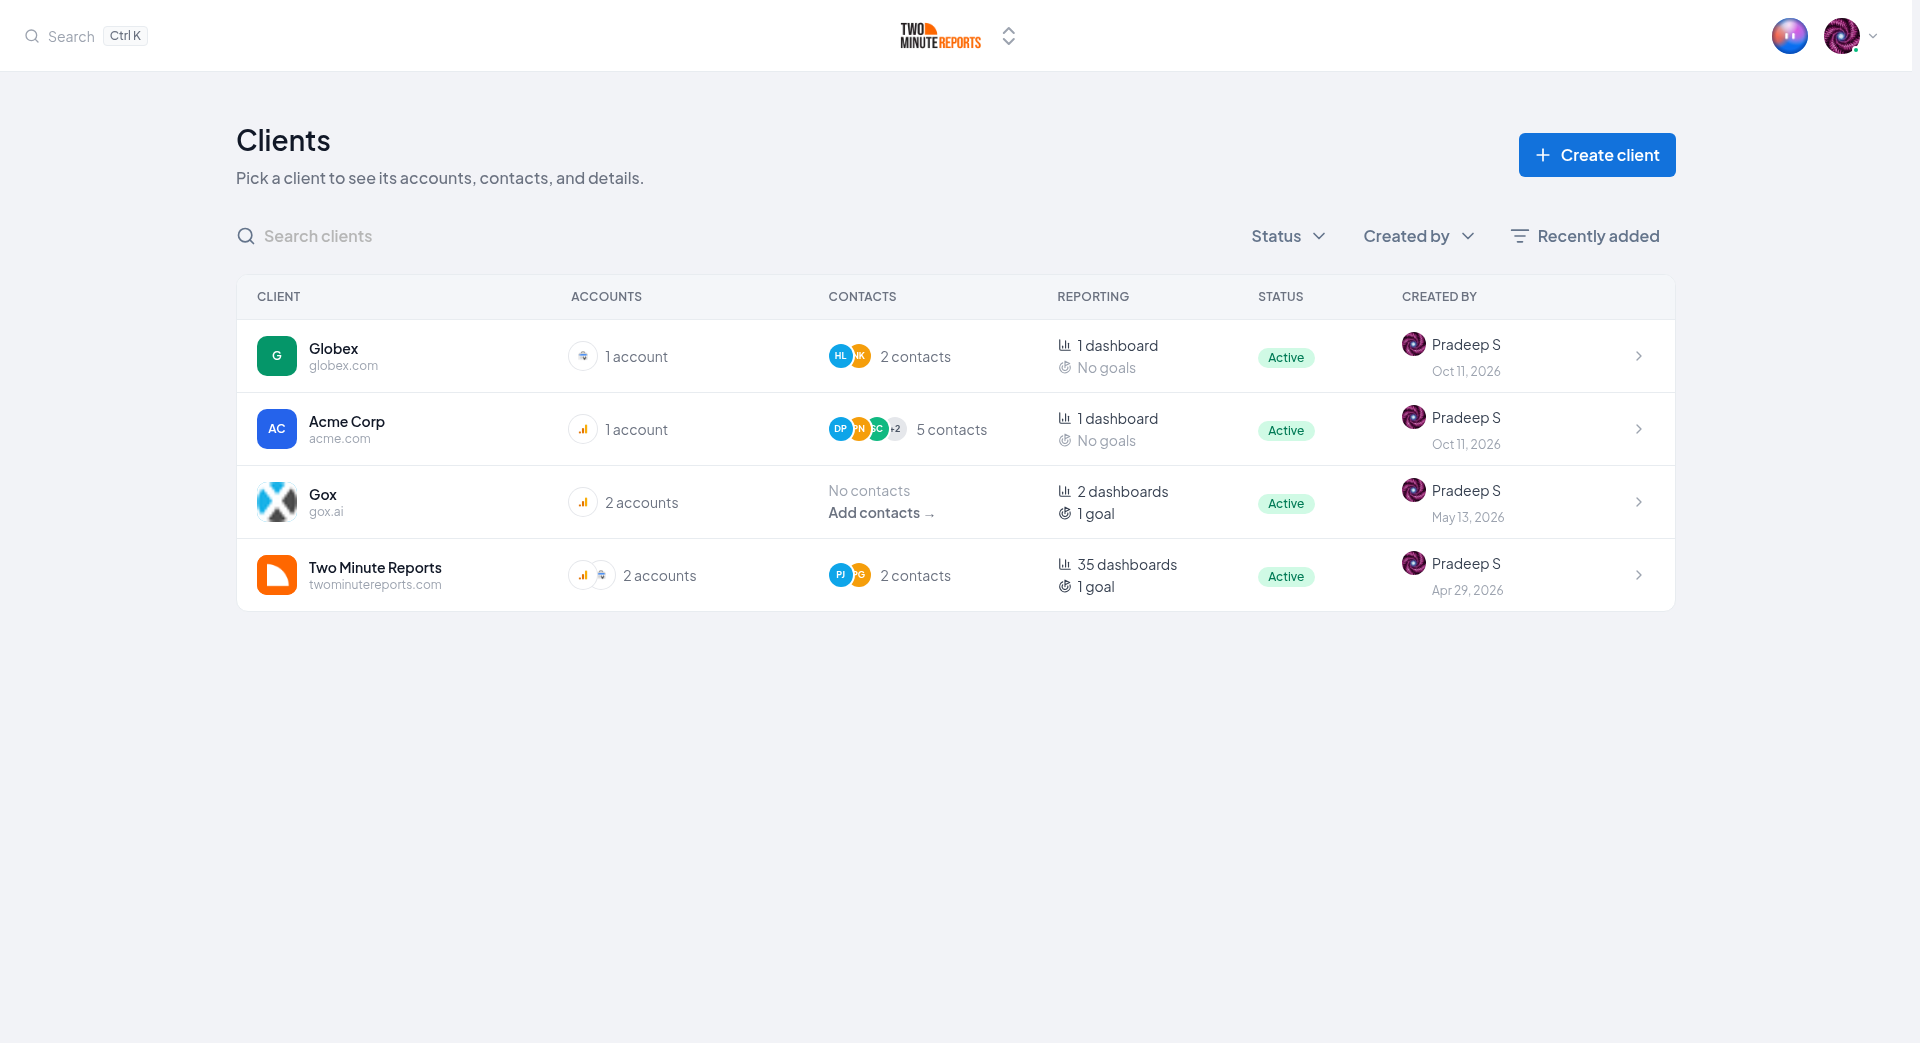Viewport: 1920px width, 1043px height.
Task: Change the Recently added sort order
Action: point(1585,236)
